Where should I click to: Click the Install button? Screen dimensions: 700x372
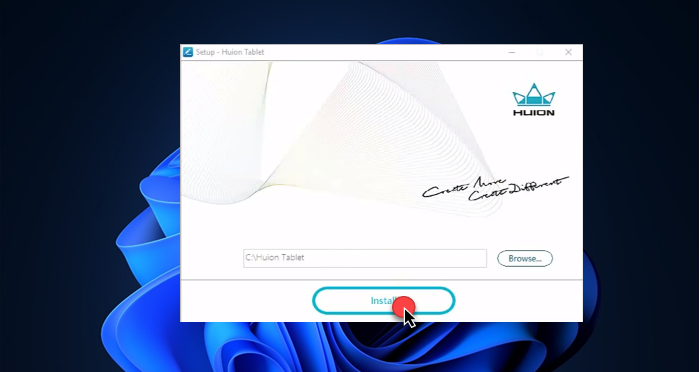(x=383, y=301)
